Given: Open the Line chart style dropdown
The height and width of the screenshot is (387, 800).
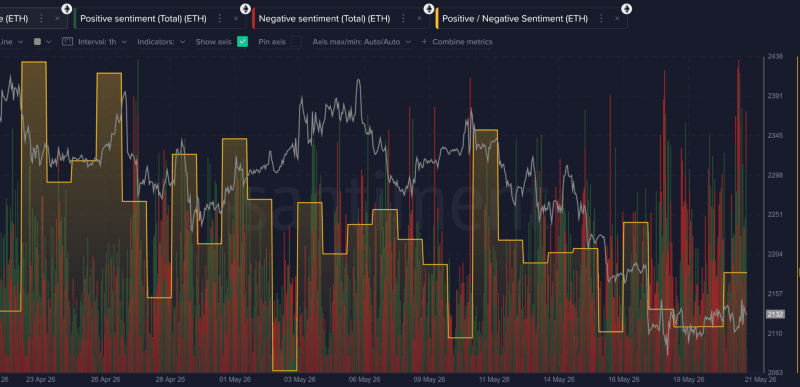Looking at the screenshot, I should pos(11,42).
